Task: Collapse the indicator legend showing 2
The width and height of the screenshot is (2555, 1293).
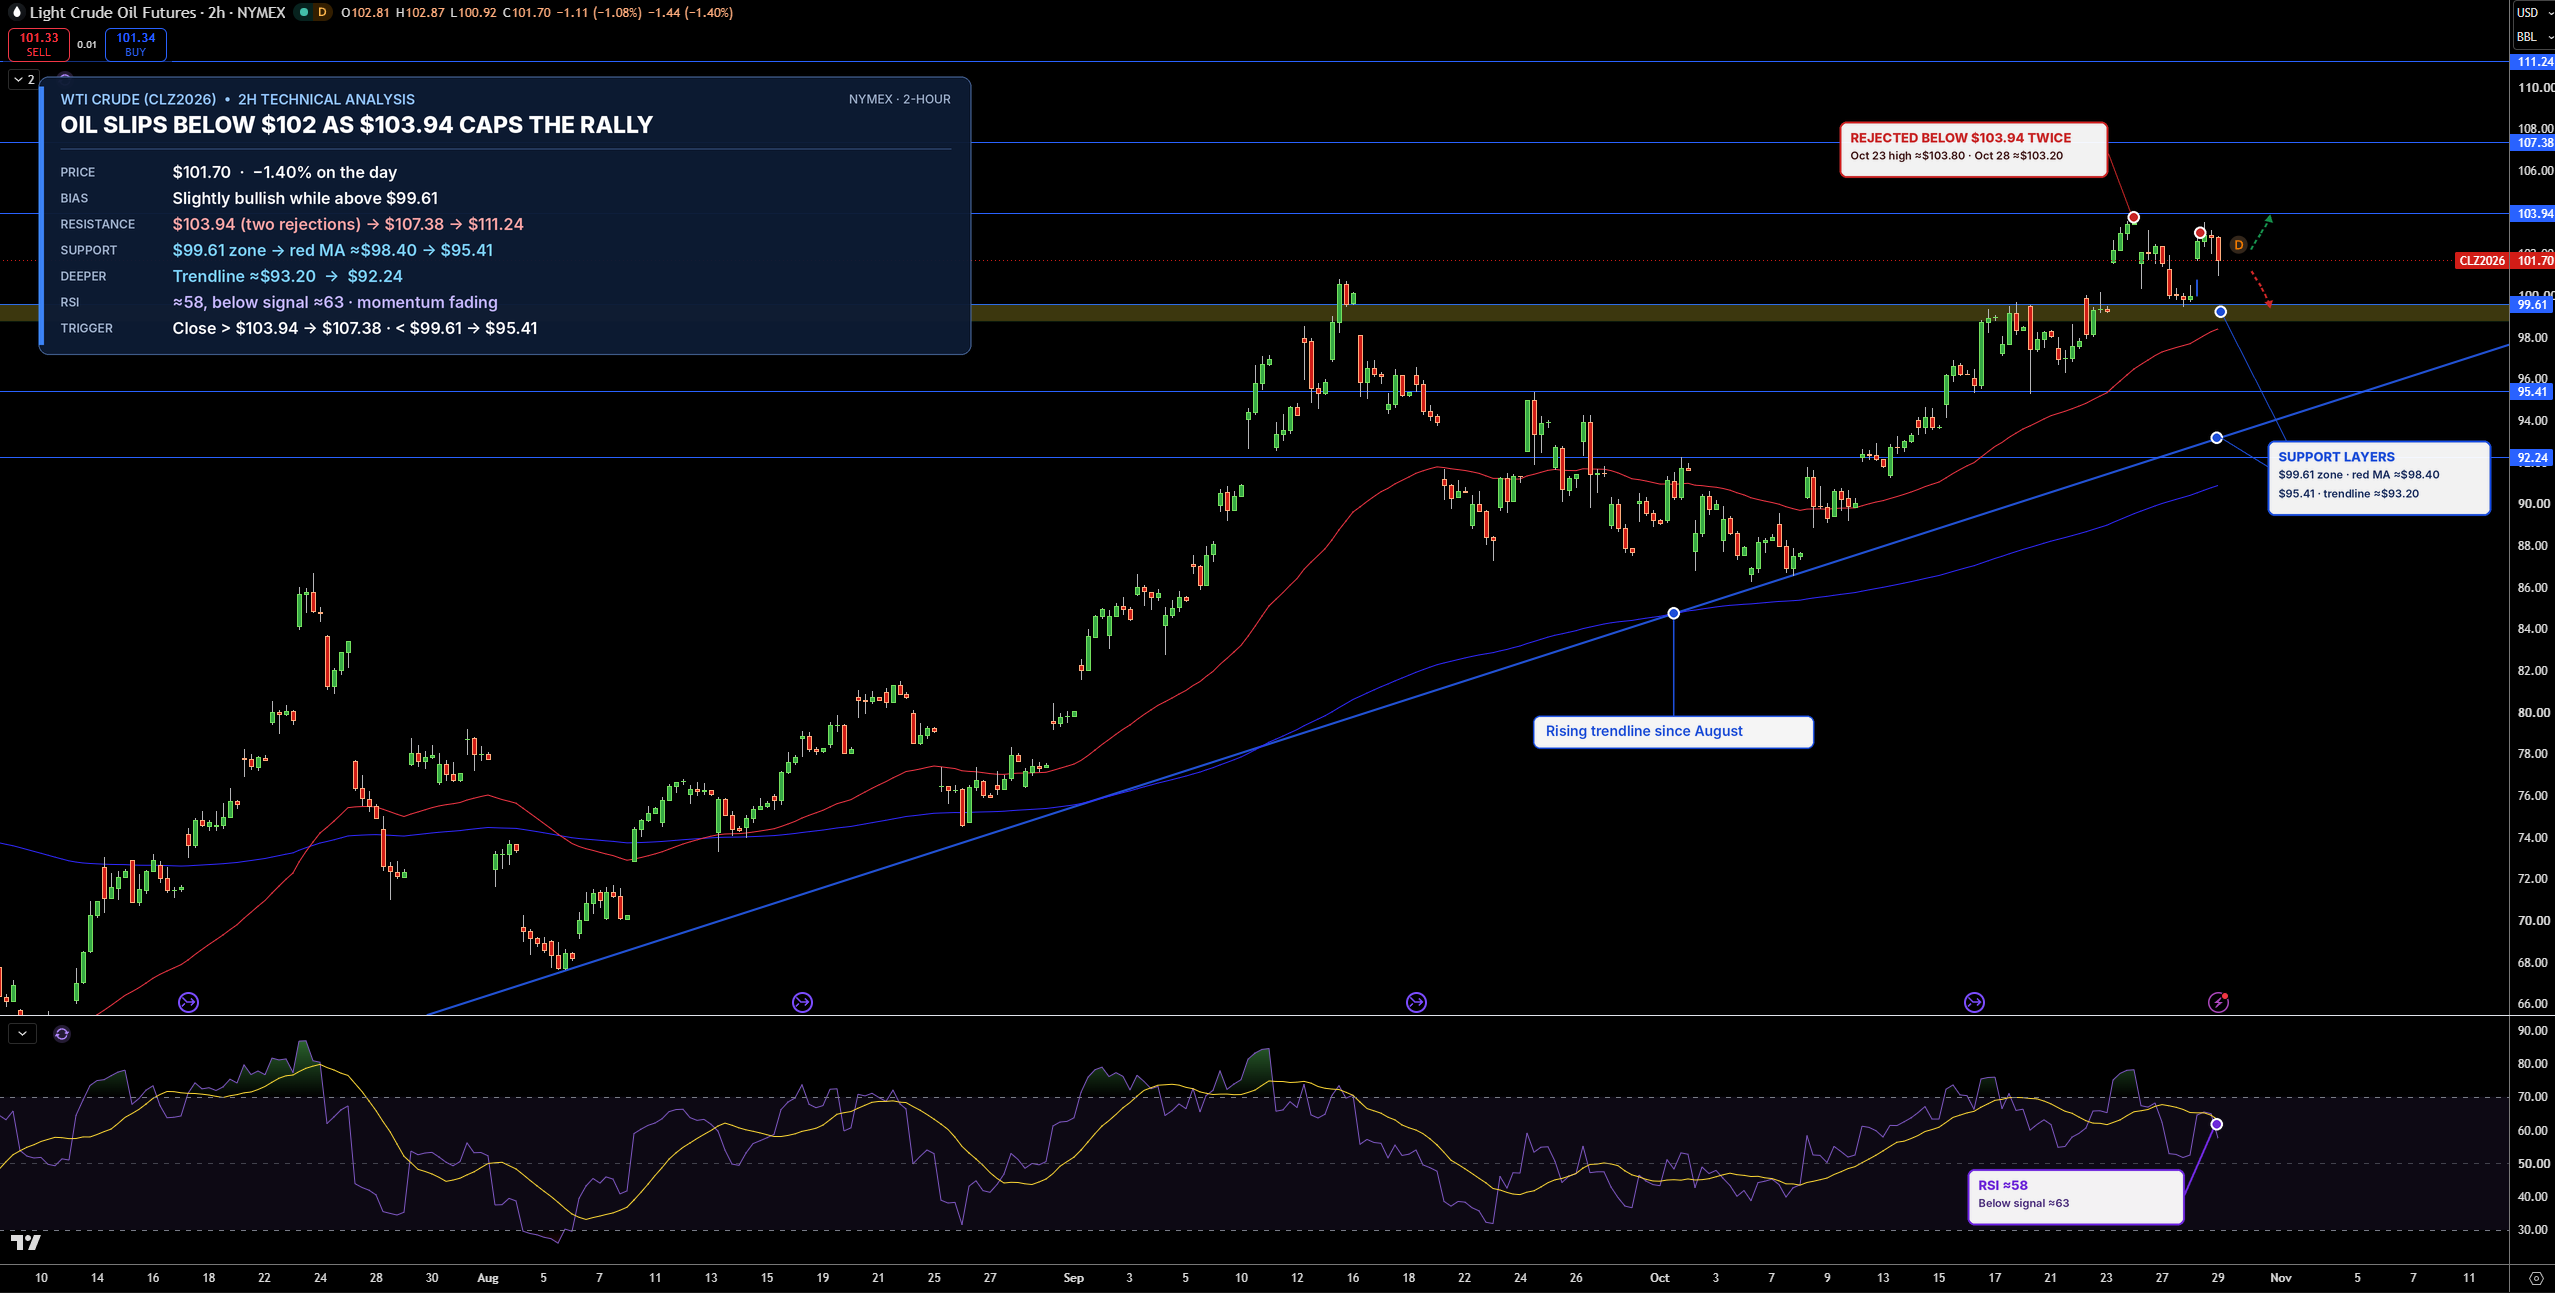Action: click(24, 79)
